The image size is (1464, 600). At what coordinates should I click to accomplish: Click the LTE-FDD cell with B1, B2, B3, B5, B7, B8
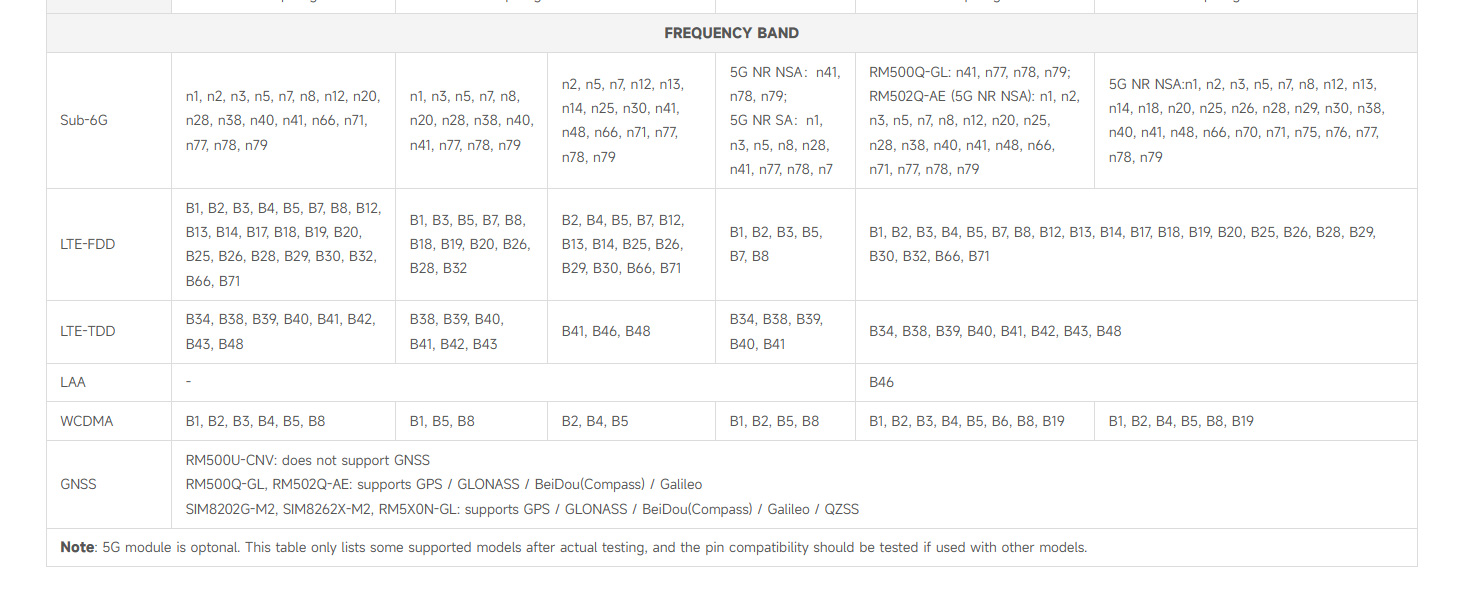coord(776,244)
